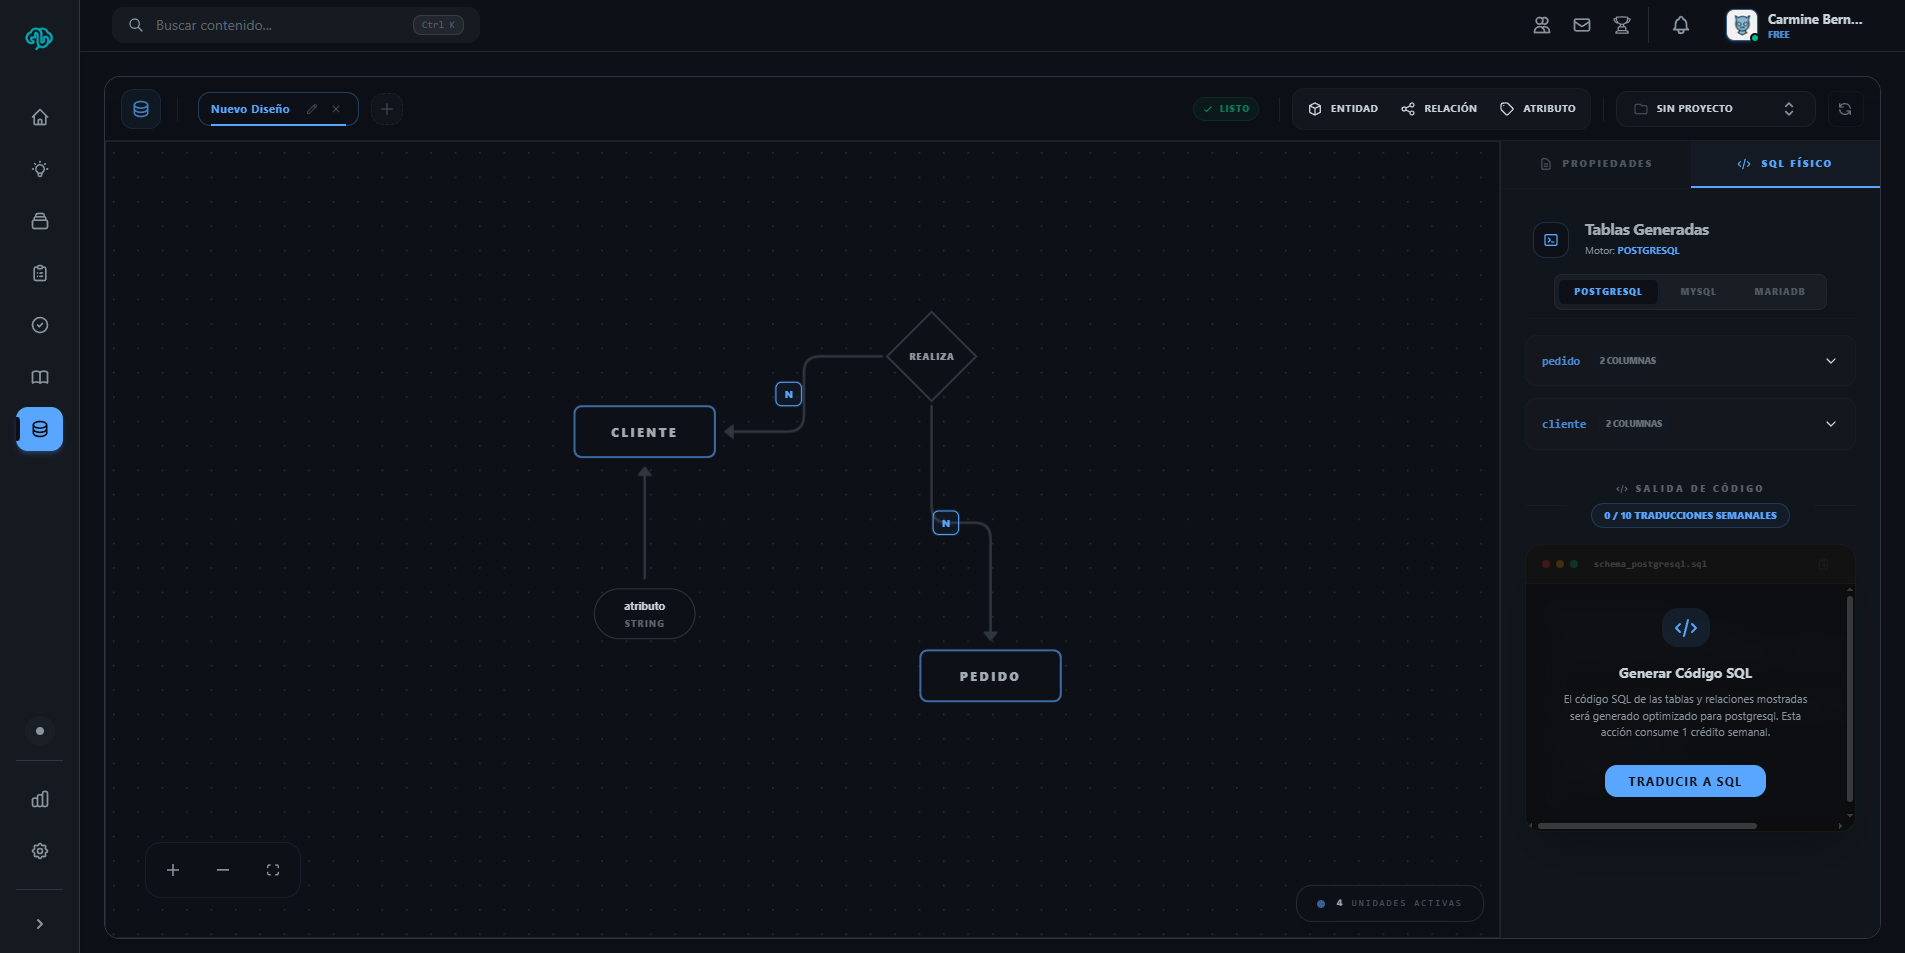This screenshot has width=1905, height=953.
Task: Check the traducciones semanales quota indicator
Action: [x=1689, y=515]
